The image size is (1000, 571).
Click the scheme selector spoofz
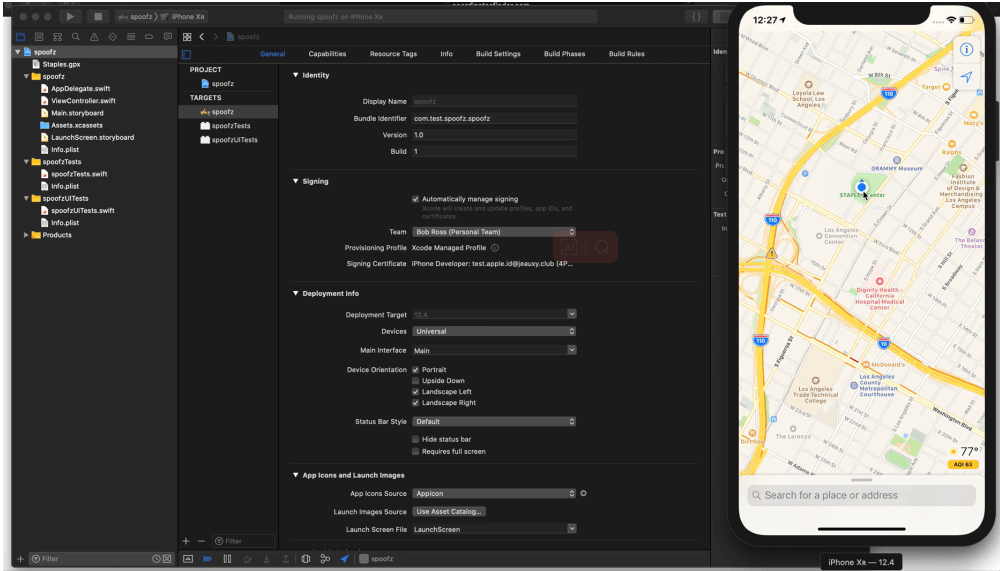[136, 17]
